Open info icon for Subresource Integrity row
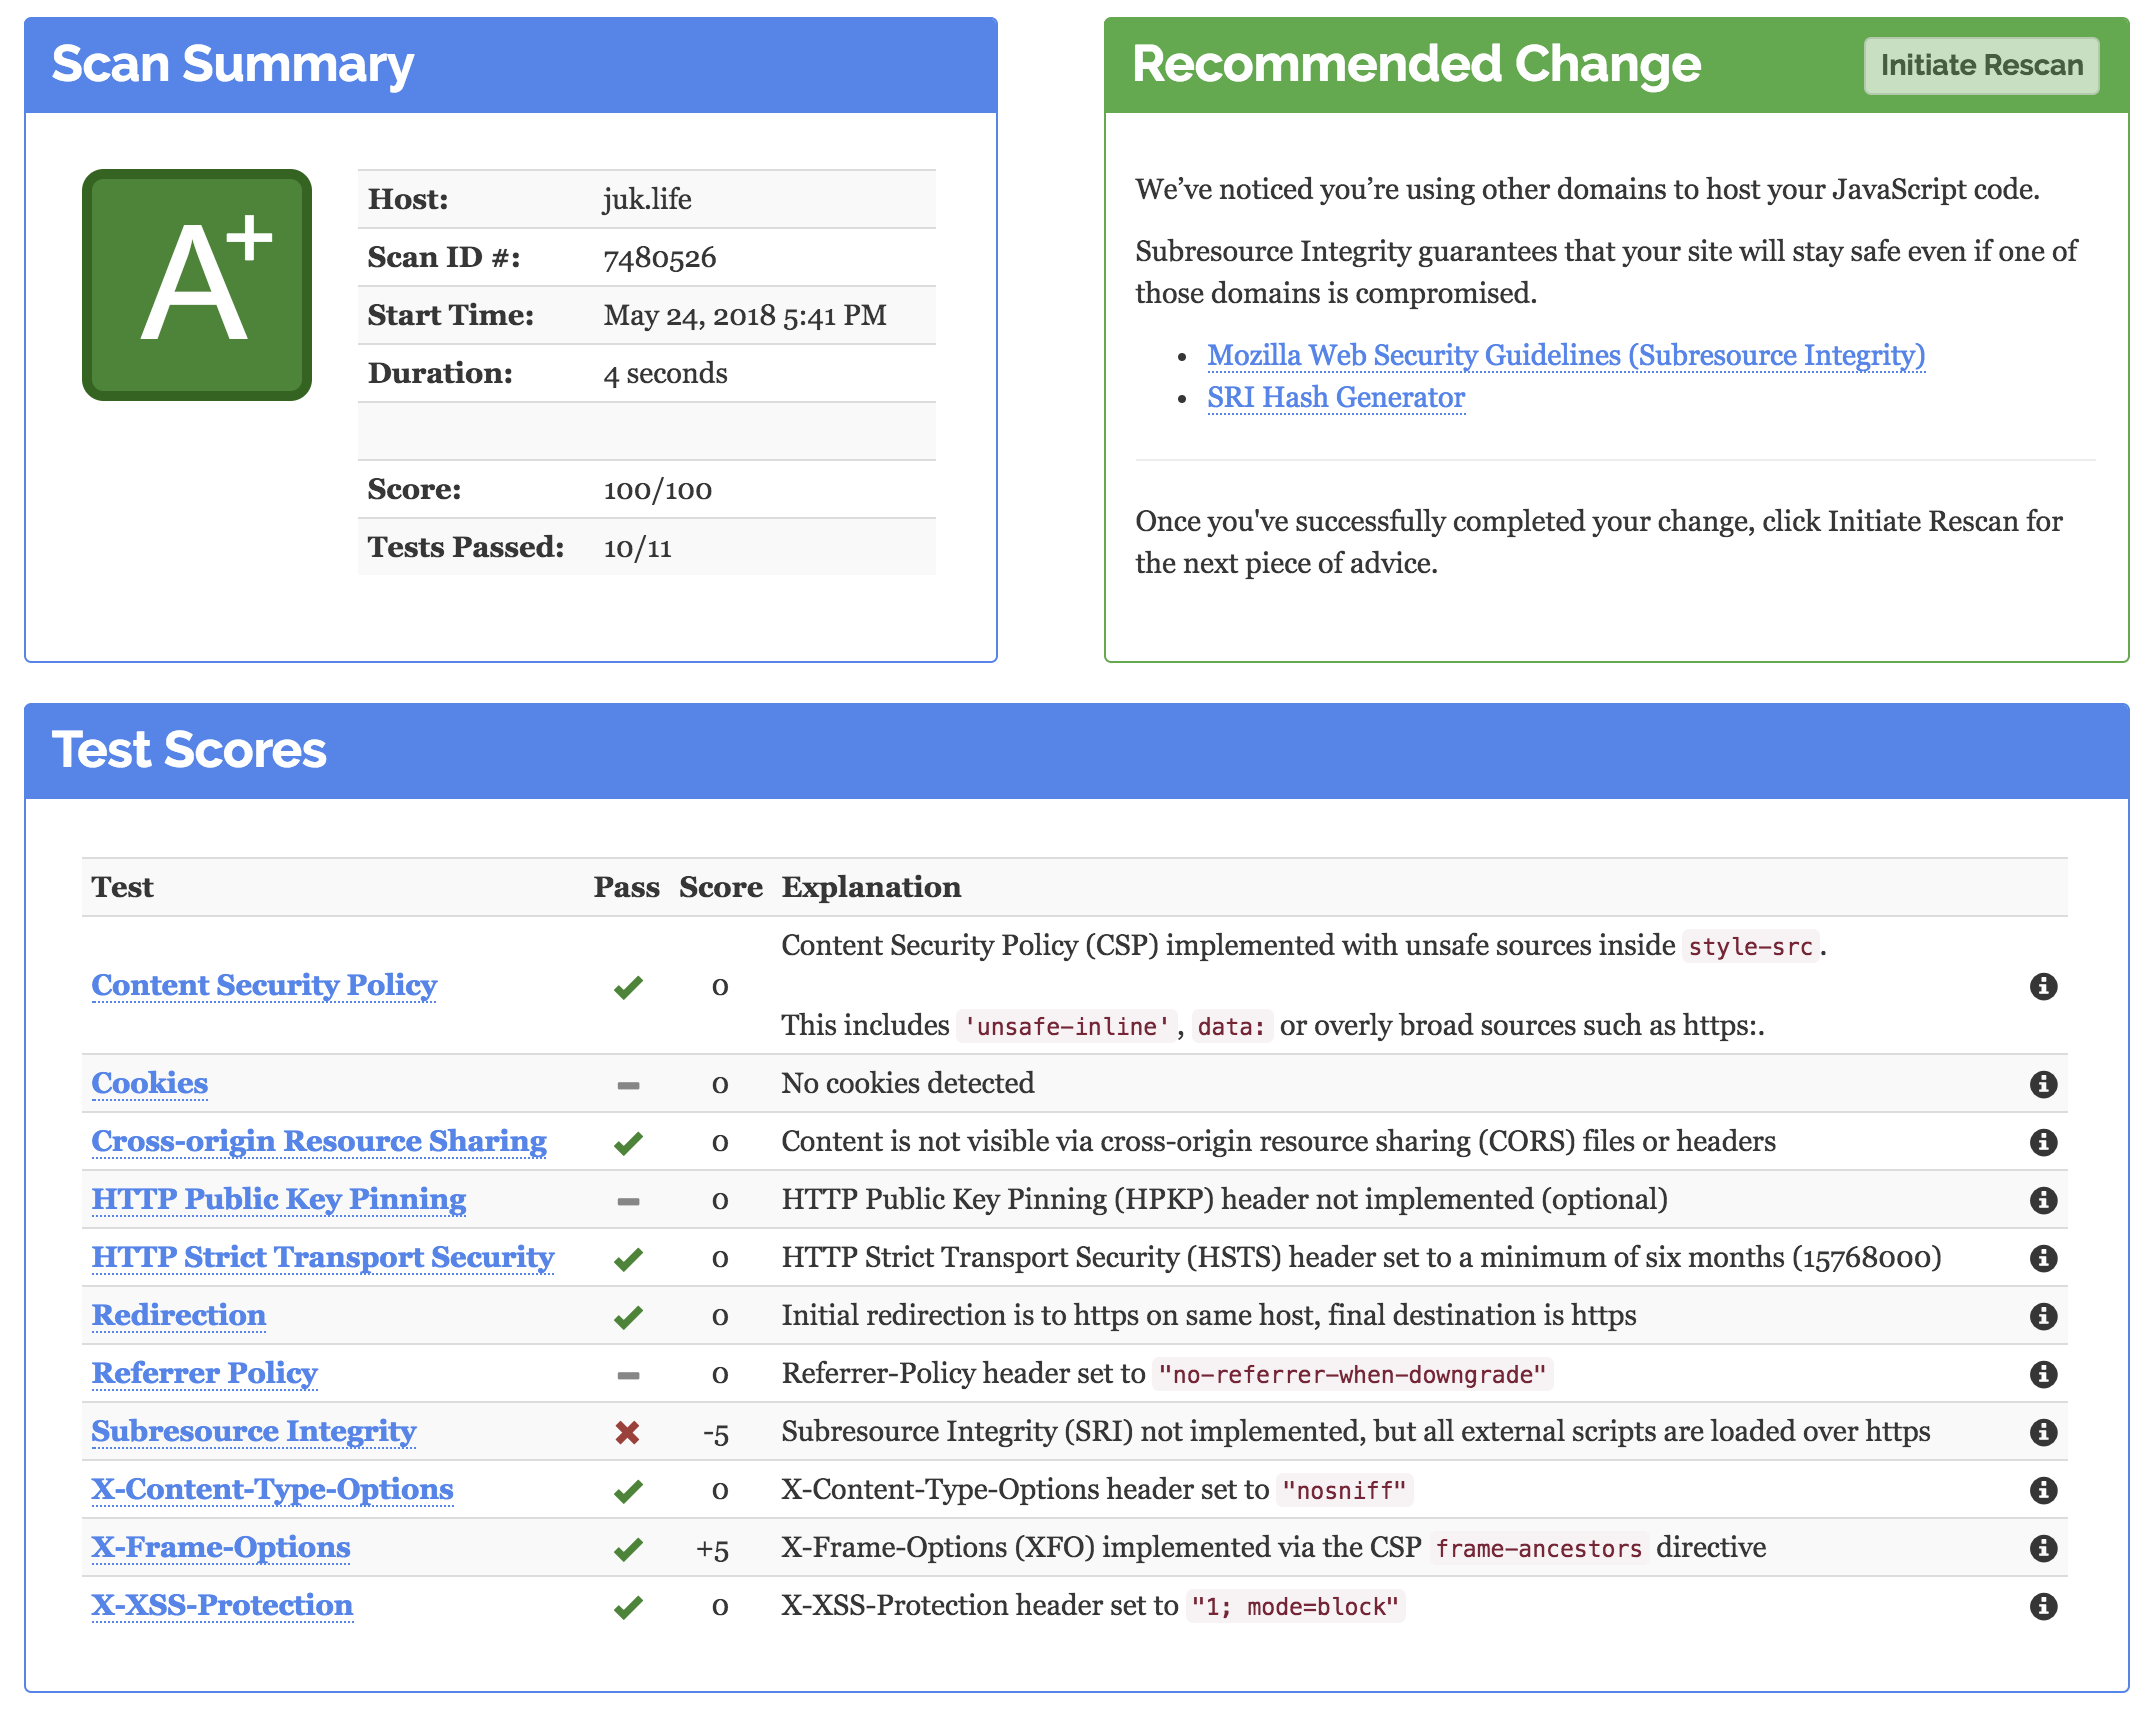Screen dimensions: 2154x1714 2043,1432
